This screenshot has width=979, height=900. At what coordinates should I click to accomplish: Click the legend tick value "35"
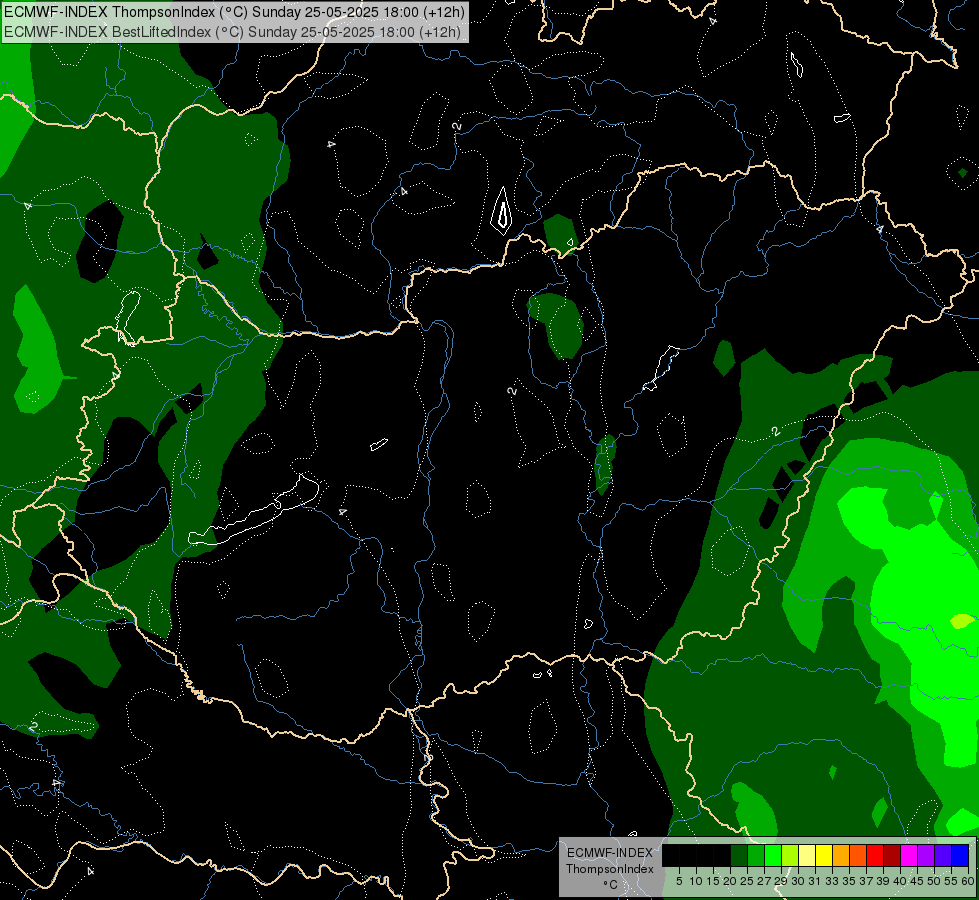(x=849, y=881)
